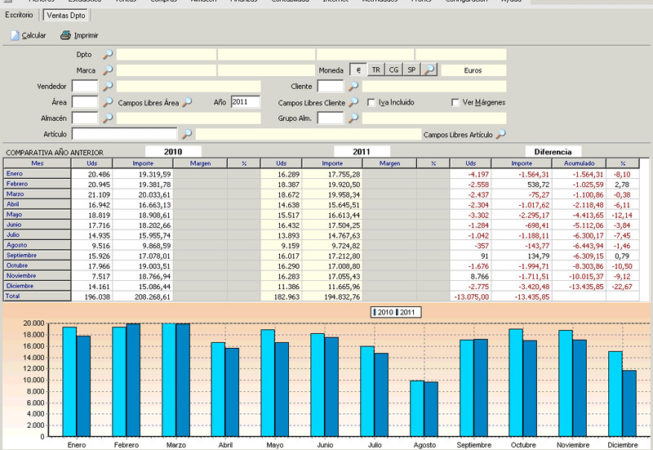Click the Almacén code input field
653x450 pixels.
click(85, 118)
